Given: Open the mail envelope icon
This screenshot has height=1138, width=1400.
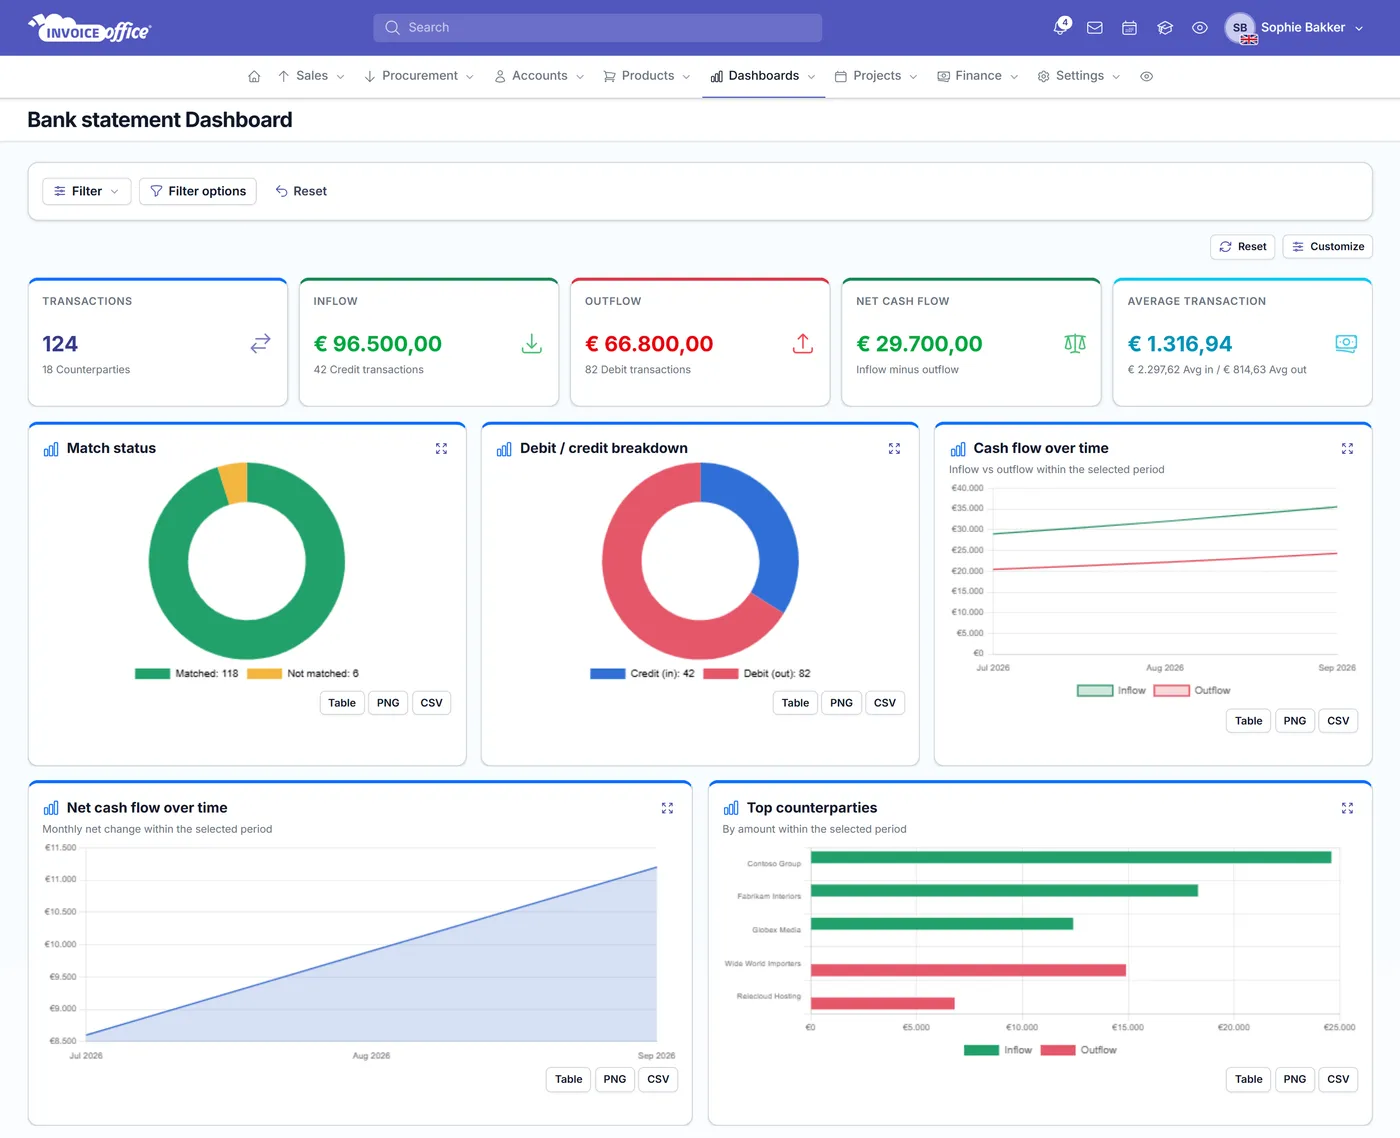Looking at the screenshot, I should click(x=1095, y=28).
